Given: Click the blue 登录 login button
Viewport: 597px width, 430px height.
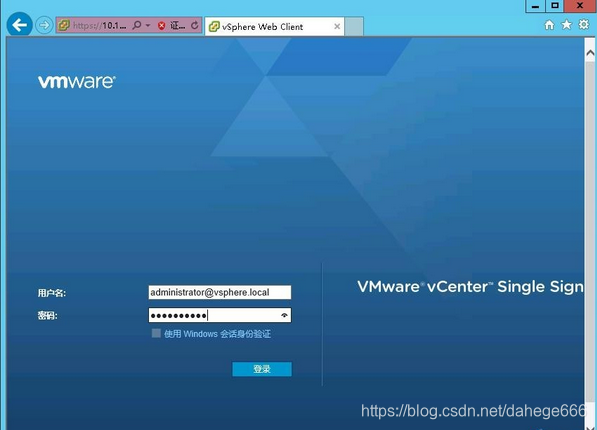Looking at the screenshot, I should (262, 369).
